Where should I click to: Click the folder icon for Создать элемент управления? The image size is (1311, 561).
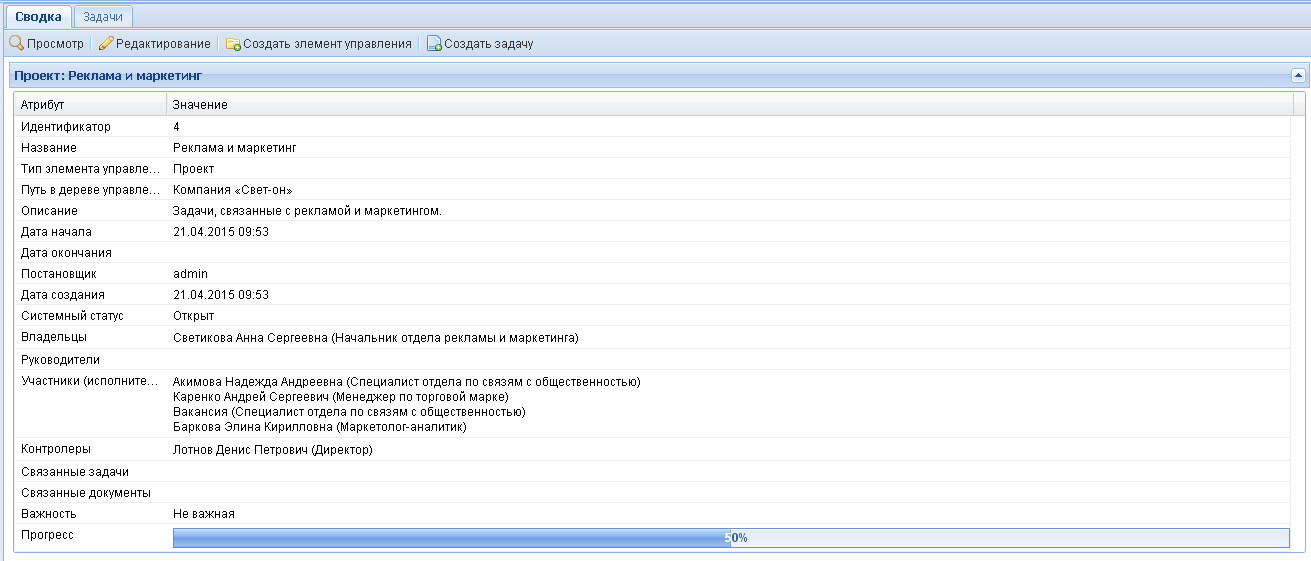coord(233,44)
